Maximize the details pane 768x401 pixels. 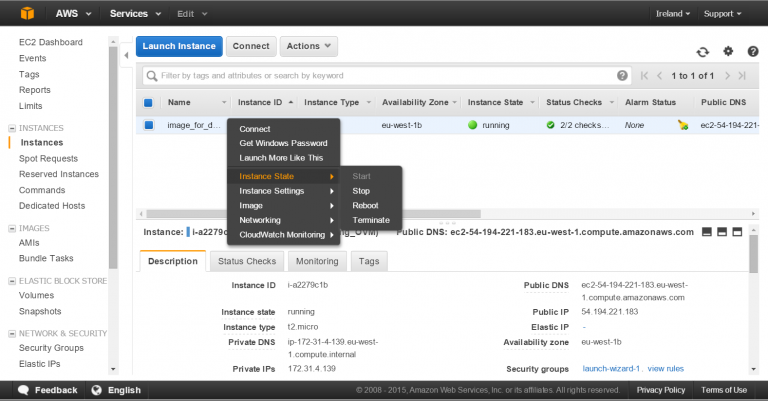[737, 232]
